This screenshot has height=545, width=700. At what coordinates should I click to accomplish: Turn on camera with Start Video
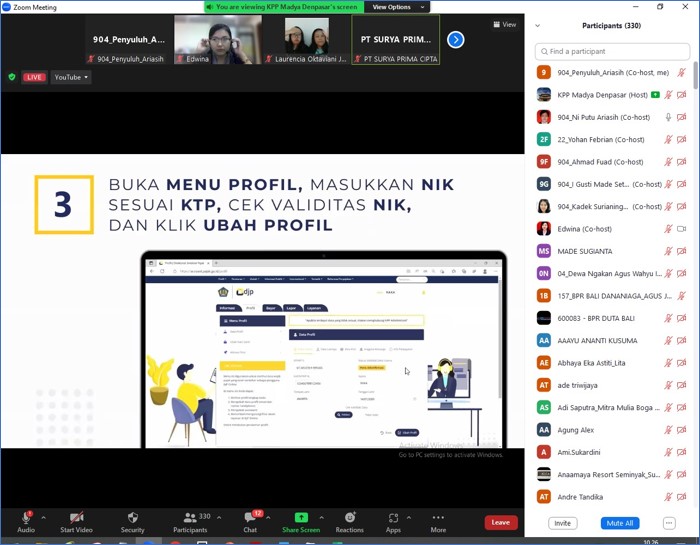click(x=76, y=518)
